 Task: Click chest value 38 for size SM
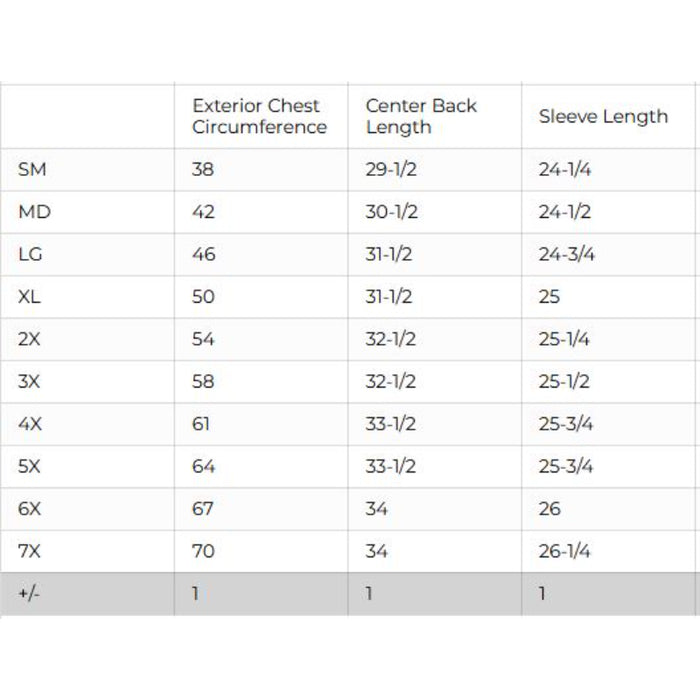click(x=203, y=170)
